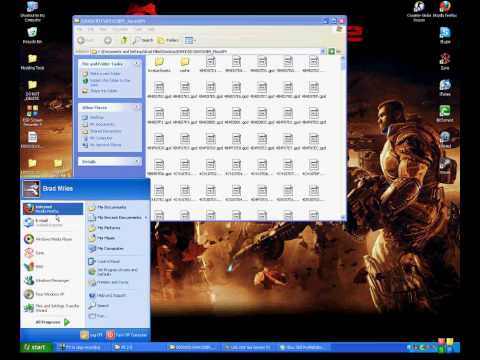
Task: Collapse the Other Places panel
Action: coord(136,107)
